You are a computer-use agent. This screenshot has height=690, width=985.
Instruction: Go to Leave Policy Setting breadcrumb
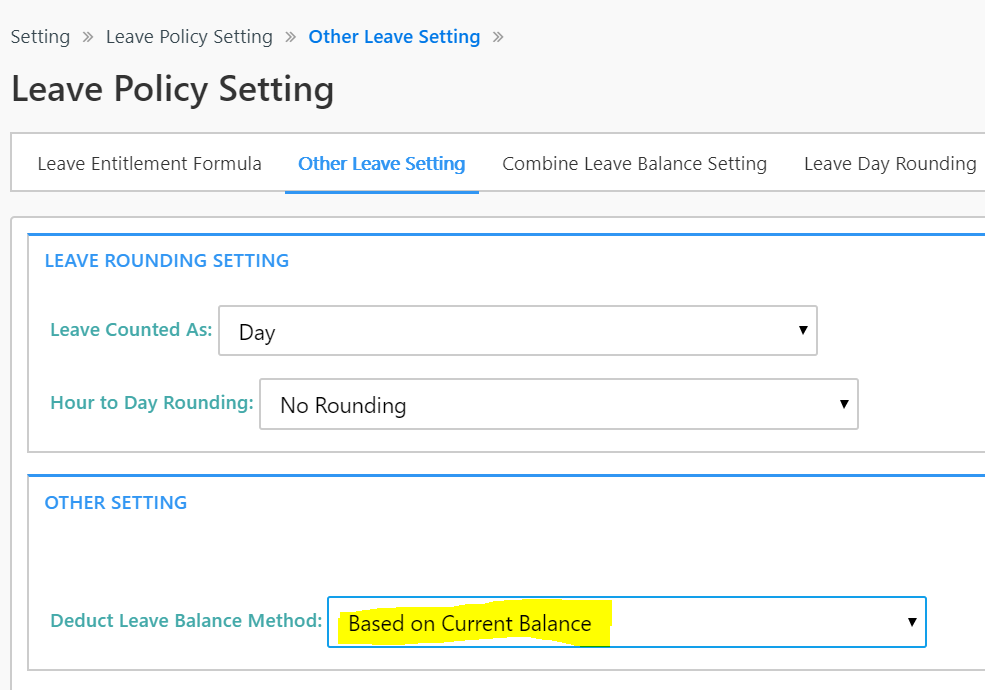189,37
